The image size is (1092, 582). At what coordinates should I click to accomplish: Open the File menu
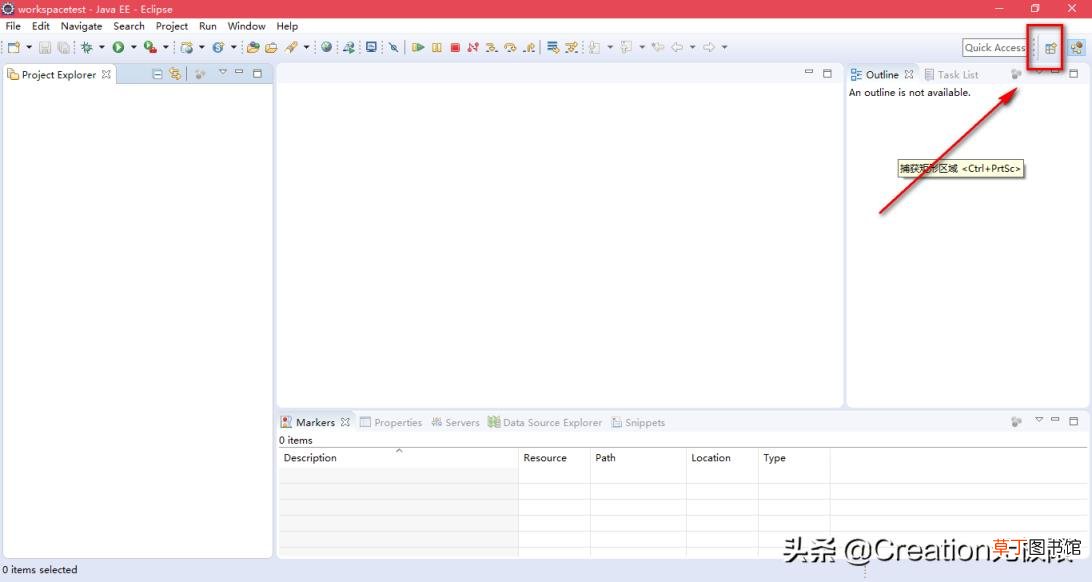(13, 26)
